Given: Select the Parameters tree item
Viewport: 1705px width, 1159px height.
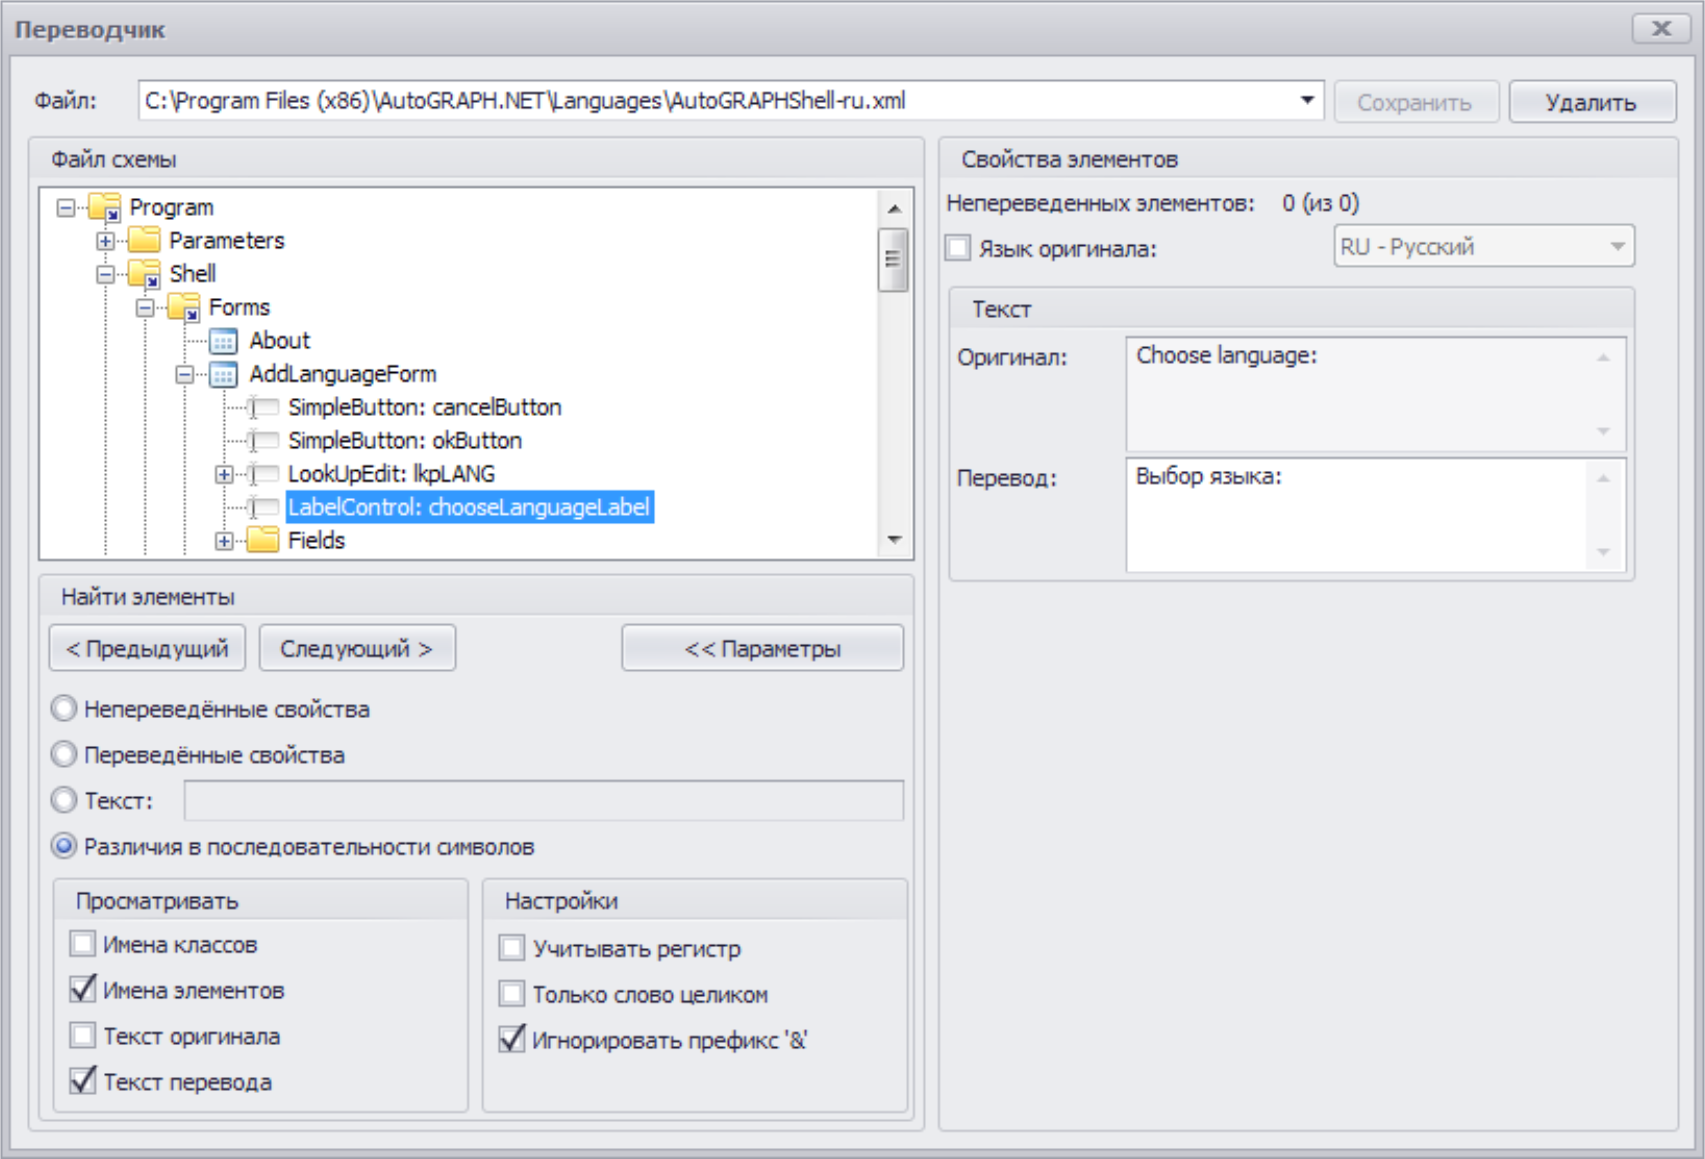Looking at the screenshot, I should point(227,240).
